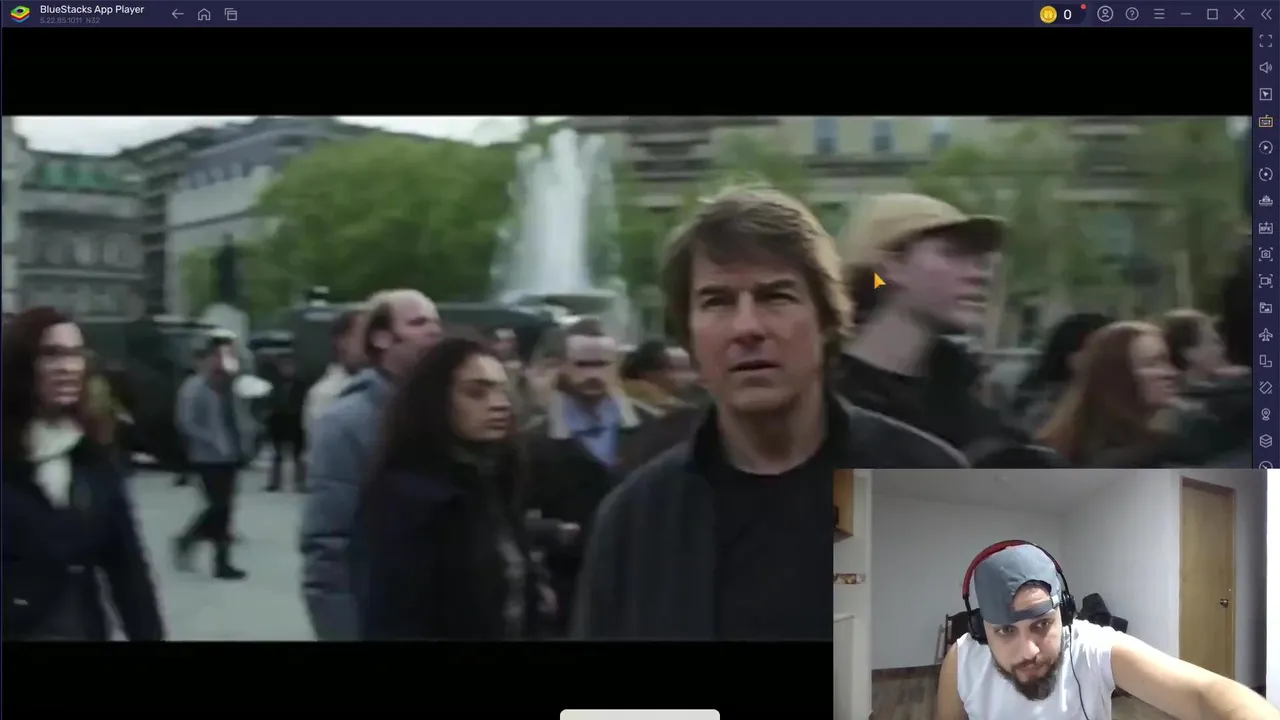The height and width of the screenshot is (720, 1280).
Task: Open the recent apps view
Action: [x=231, y=14]
